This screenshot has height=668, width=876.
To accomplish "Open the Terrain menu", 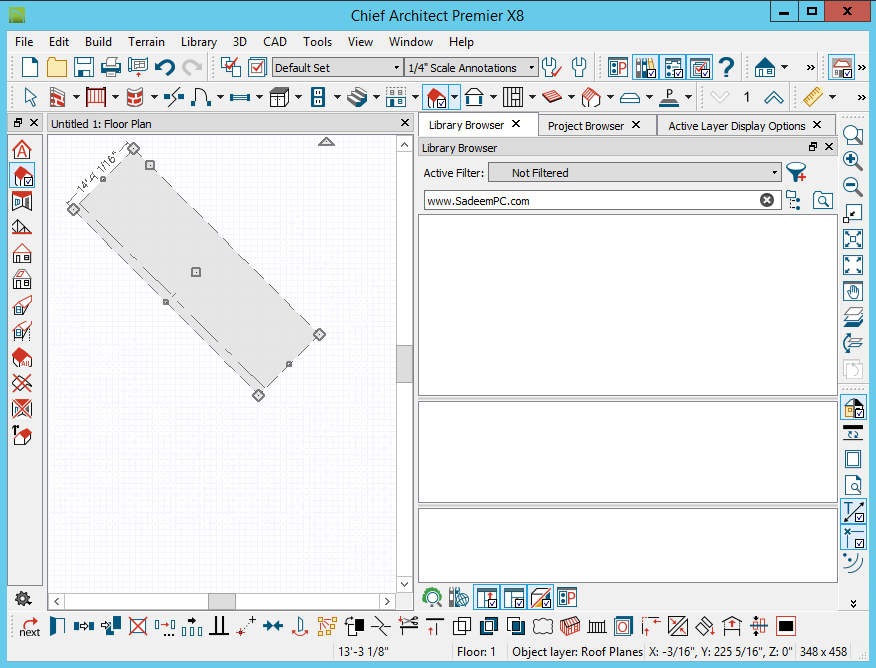I will (146, 42).
